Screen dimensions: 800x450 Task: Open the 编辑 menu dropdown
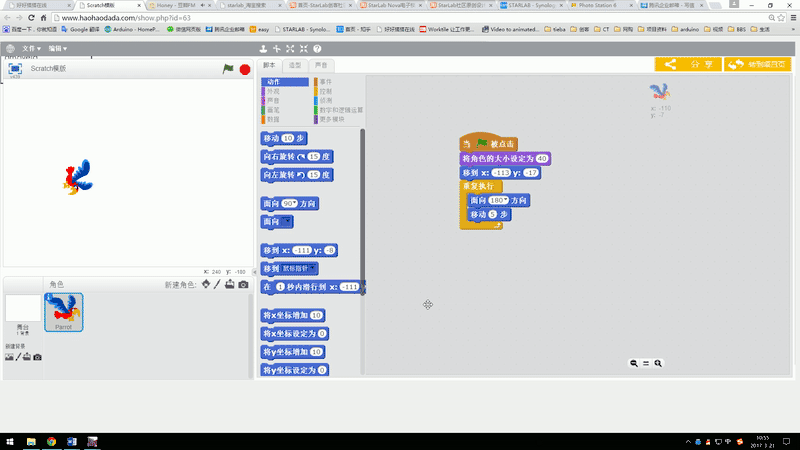[58, 48]
